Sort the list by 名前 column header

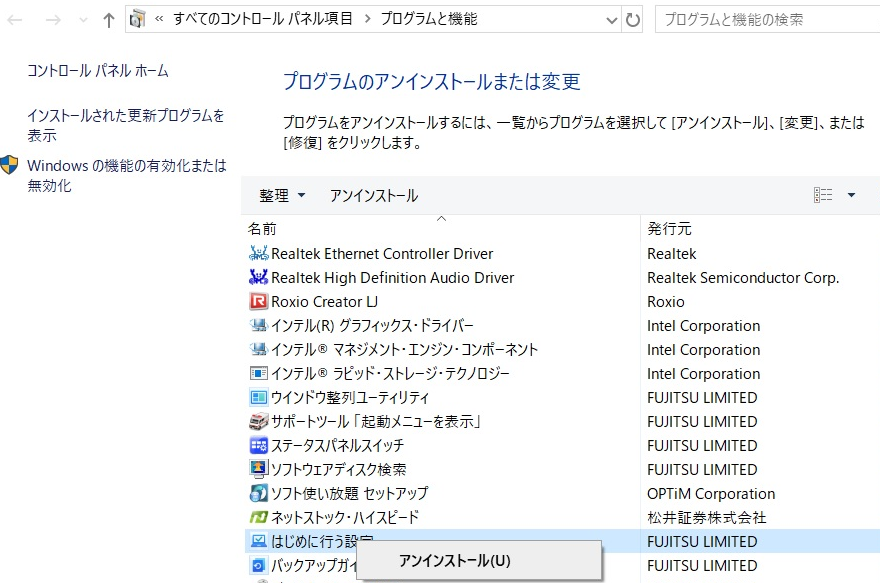point(262,228)
